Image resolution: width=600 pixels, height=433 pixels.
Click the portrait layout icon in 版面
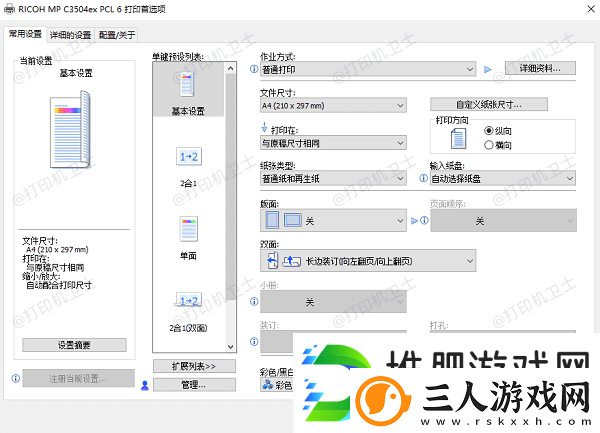pos(272,220)
